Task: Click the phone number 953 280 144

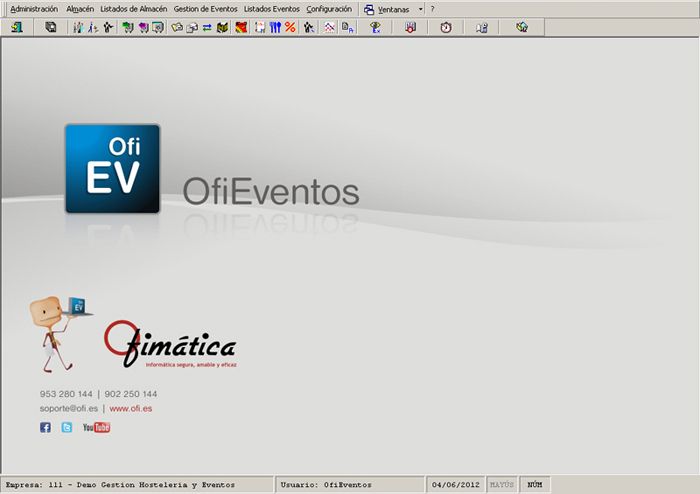Action: [66, 394]
